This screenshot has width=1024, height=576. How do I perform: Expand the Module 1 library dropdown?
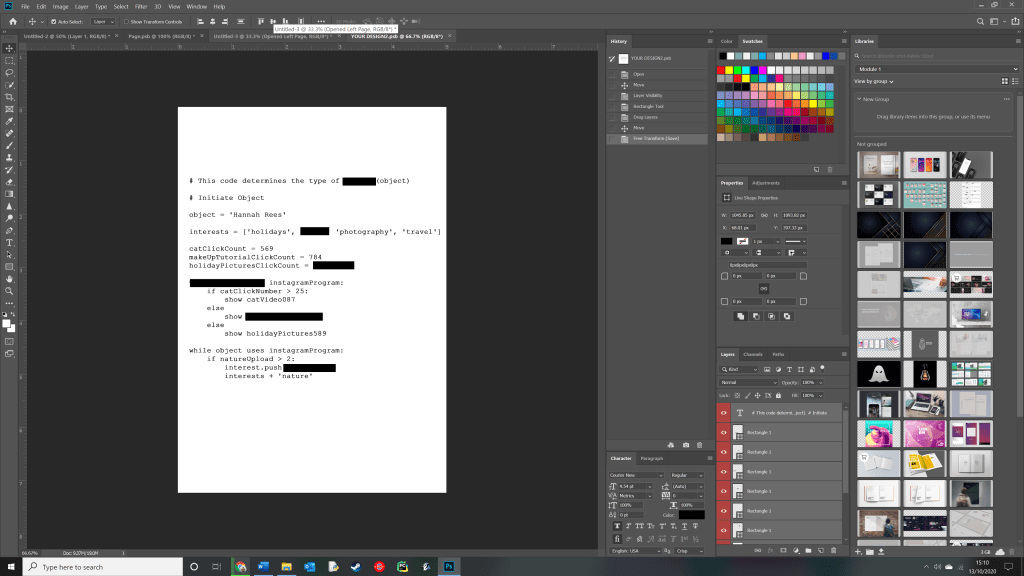936,69
